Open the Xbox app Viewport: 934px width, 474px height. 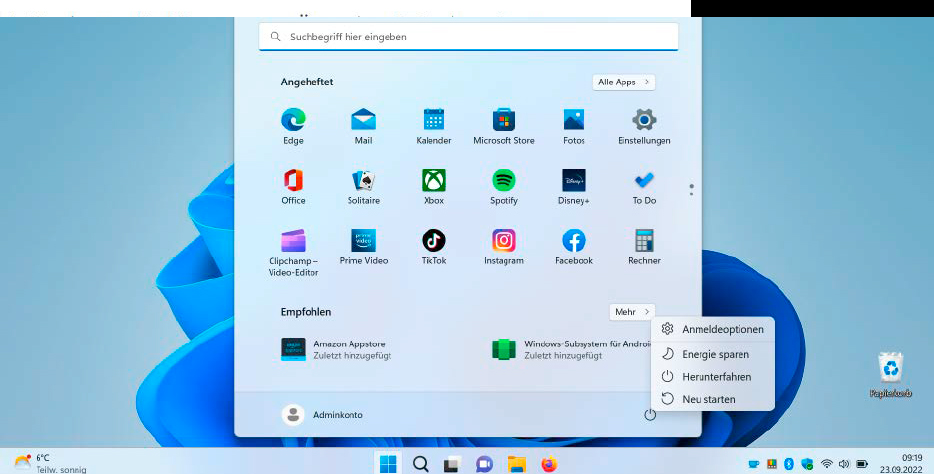pyautogui.click(x=434, y=181)
